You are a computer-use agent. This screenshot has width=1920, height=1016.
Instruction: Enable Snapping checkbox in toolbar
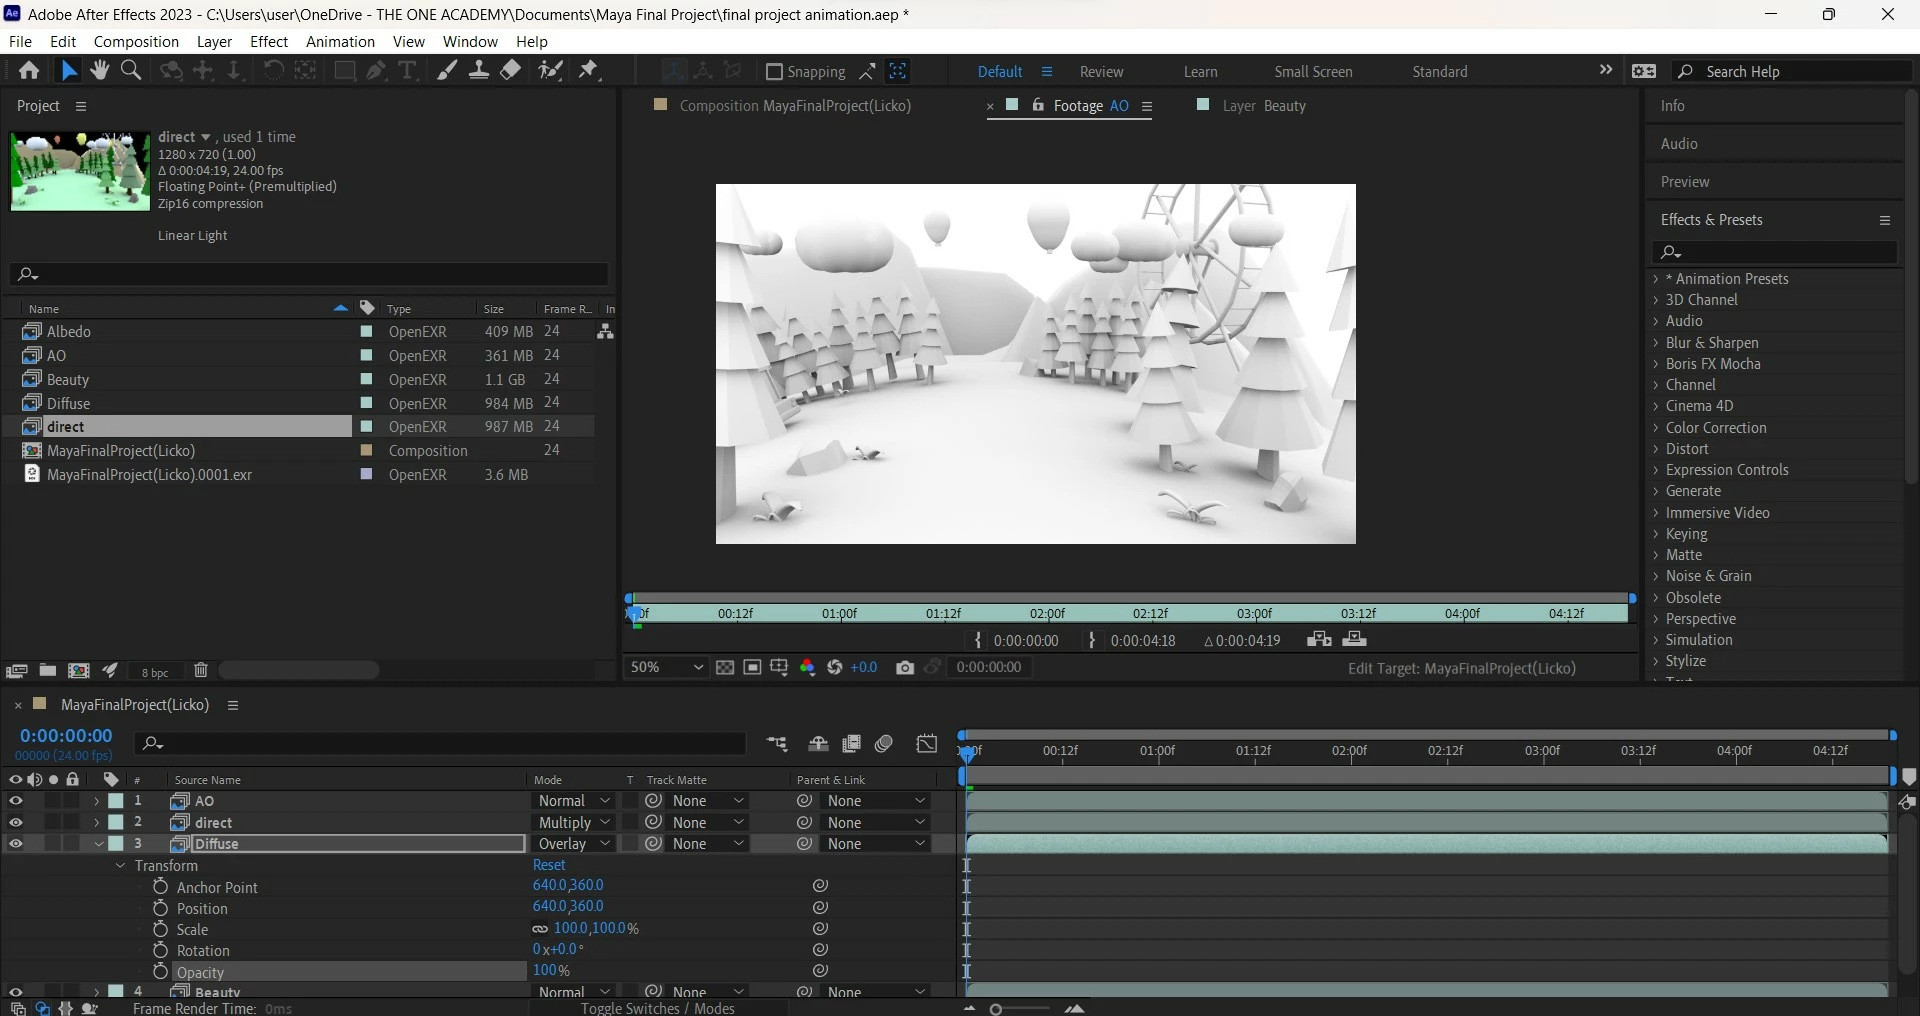click(x=774, y=72)
